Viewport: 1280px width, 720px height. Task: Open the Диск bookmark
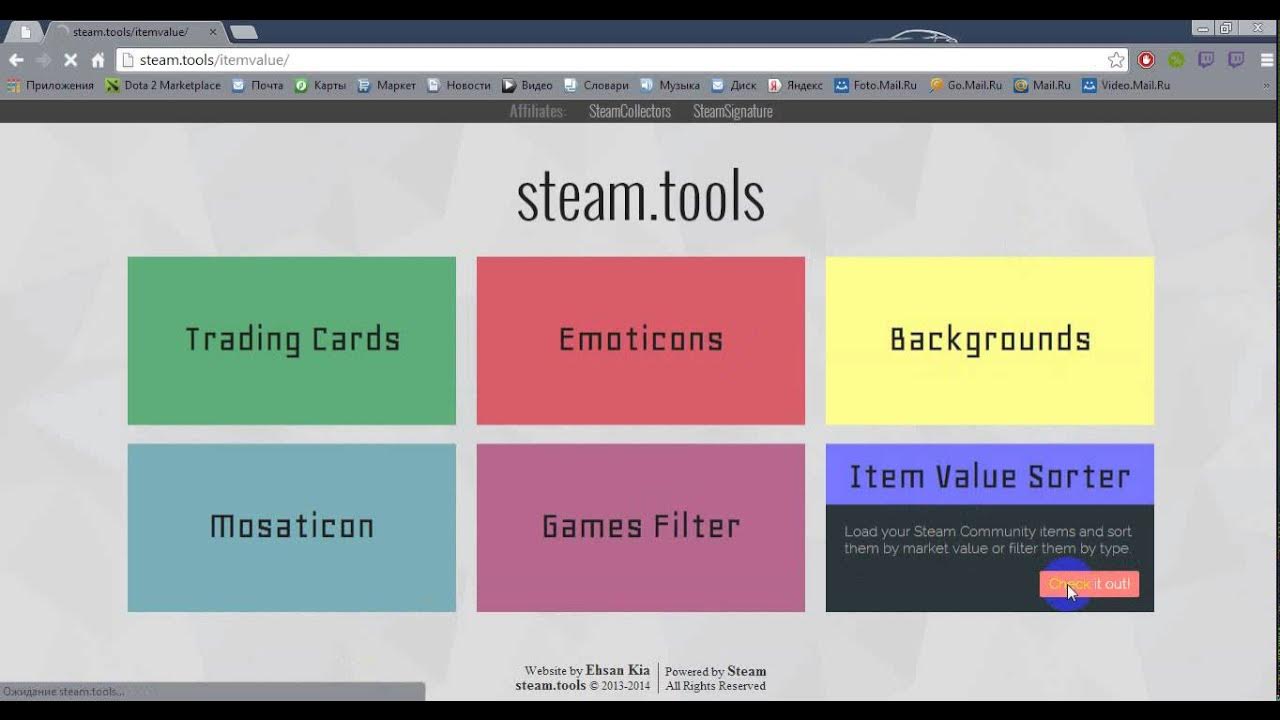point(733,85)
